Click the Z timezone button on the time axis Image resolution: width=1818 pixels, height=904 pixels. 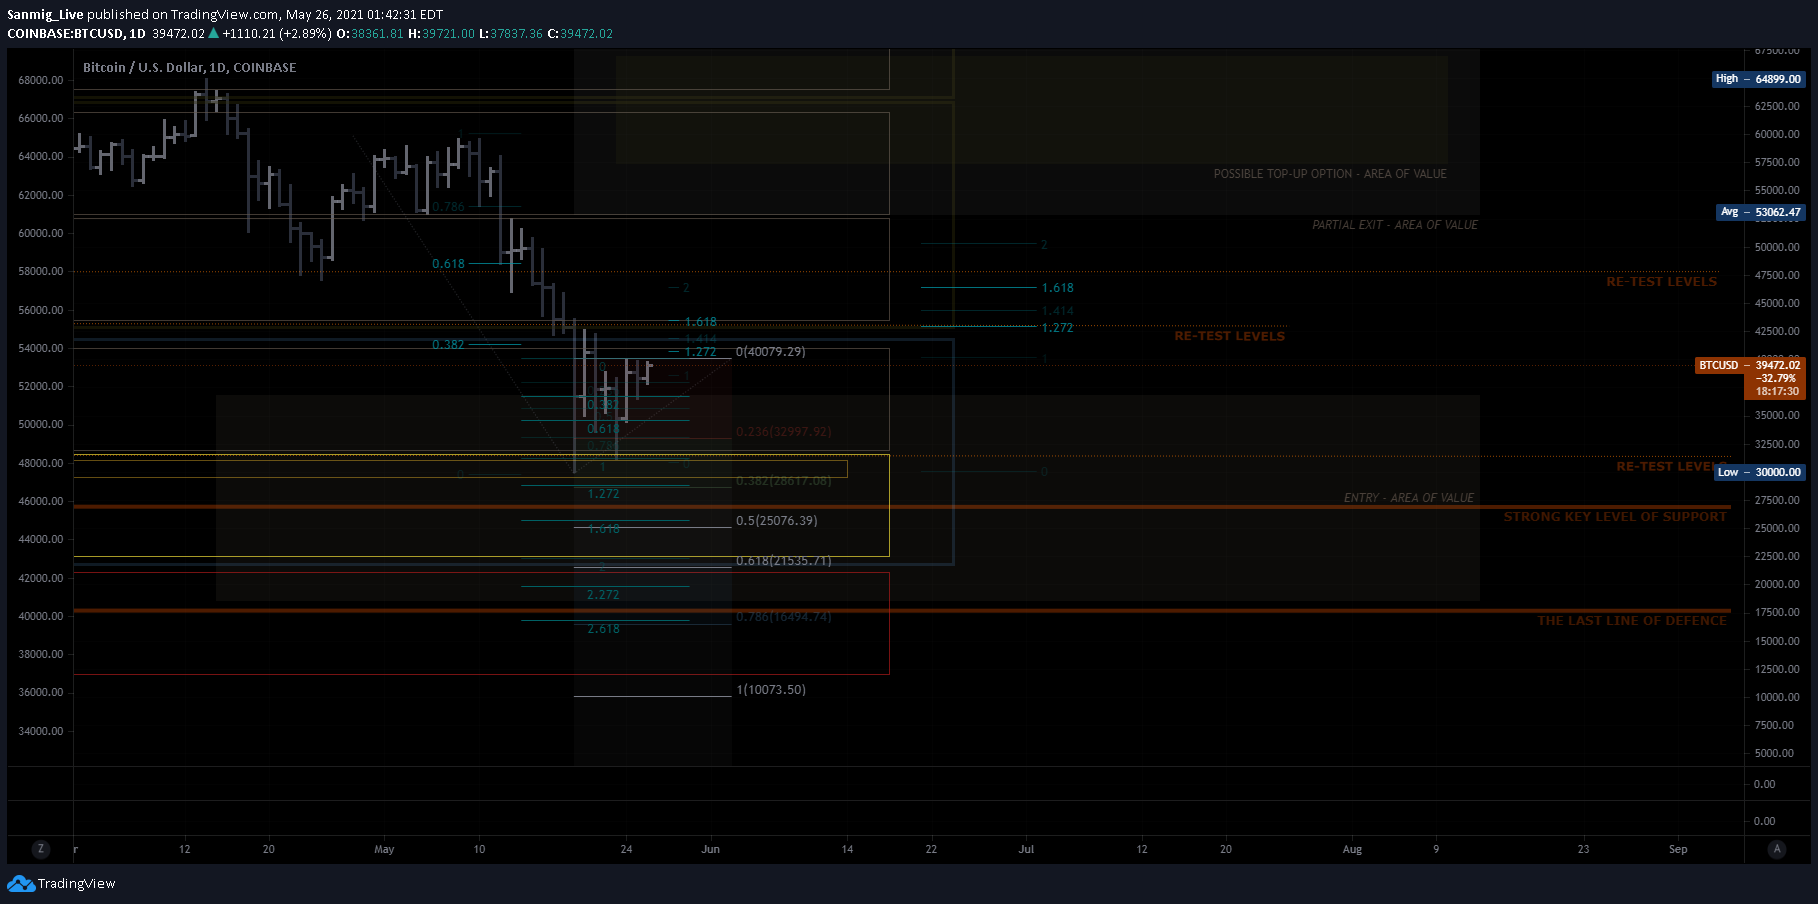40,849
